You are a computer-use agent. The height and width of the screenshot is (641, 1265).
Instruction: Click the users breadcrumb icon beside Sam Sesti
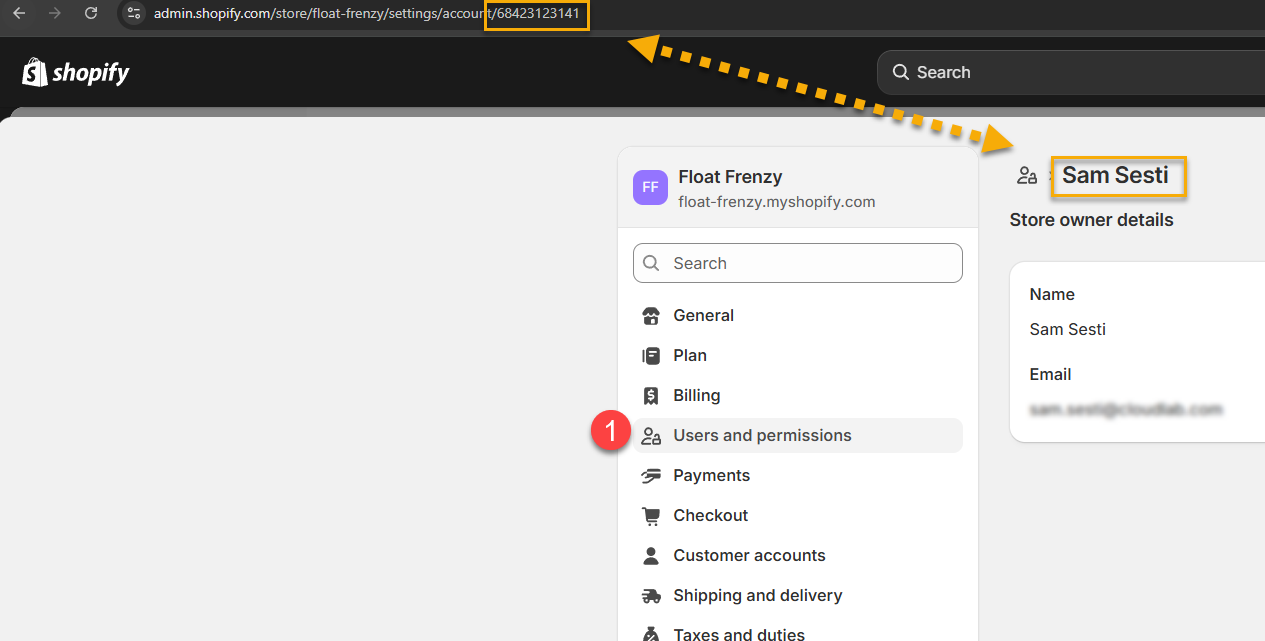(x=1026, y=176)
